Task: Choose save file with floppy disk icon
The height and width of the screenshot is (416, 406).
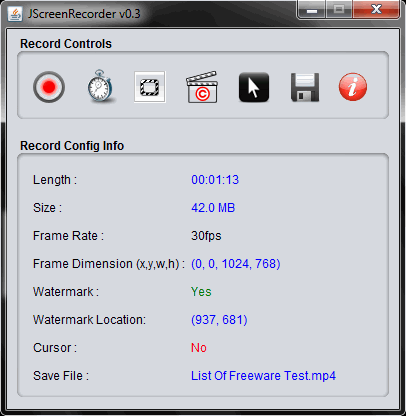Action: coord(305,87)
